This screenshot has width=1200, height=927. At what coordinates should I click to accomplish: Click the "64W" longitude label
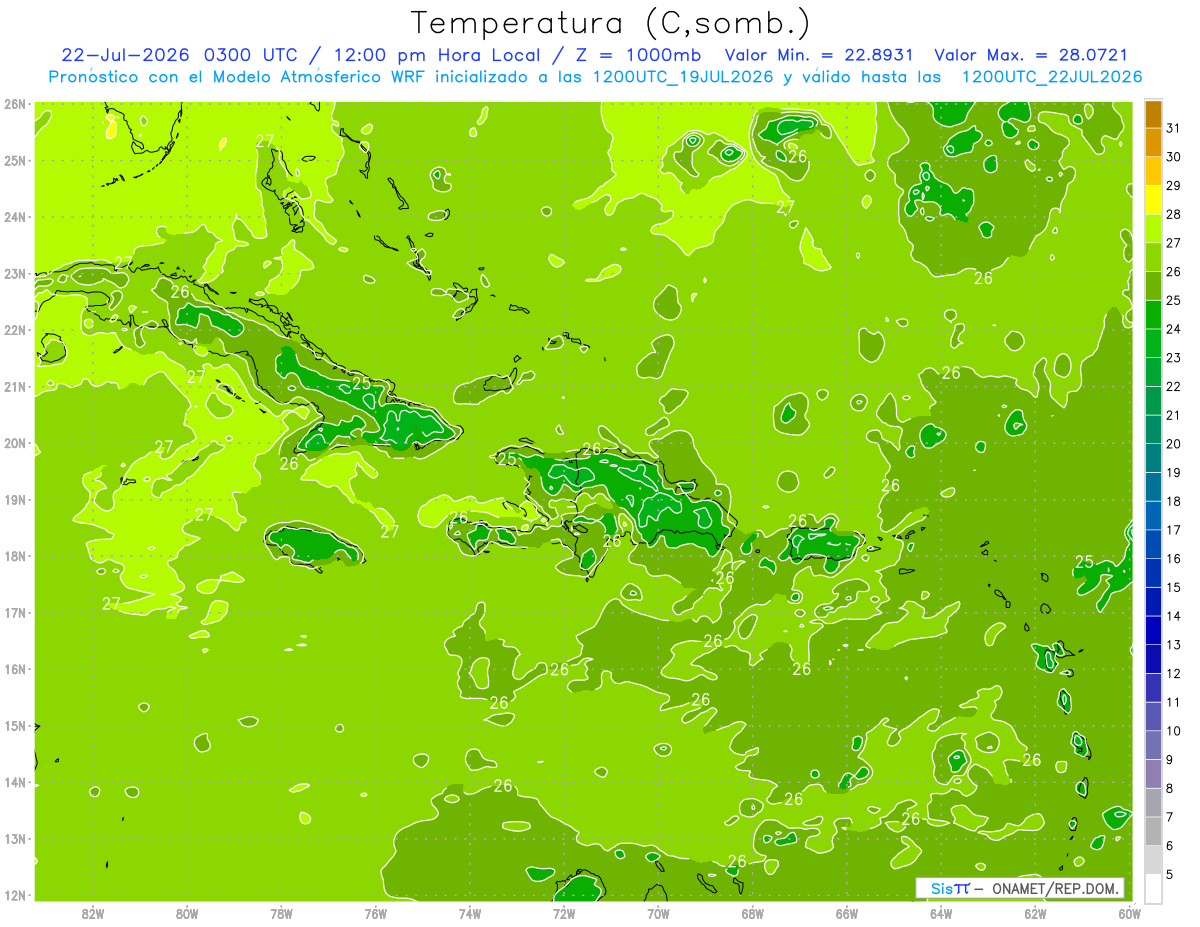click(940, 913)
